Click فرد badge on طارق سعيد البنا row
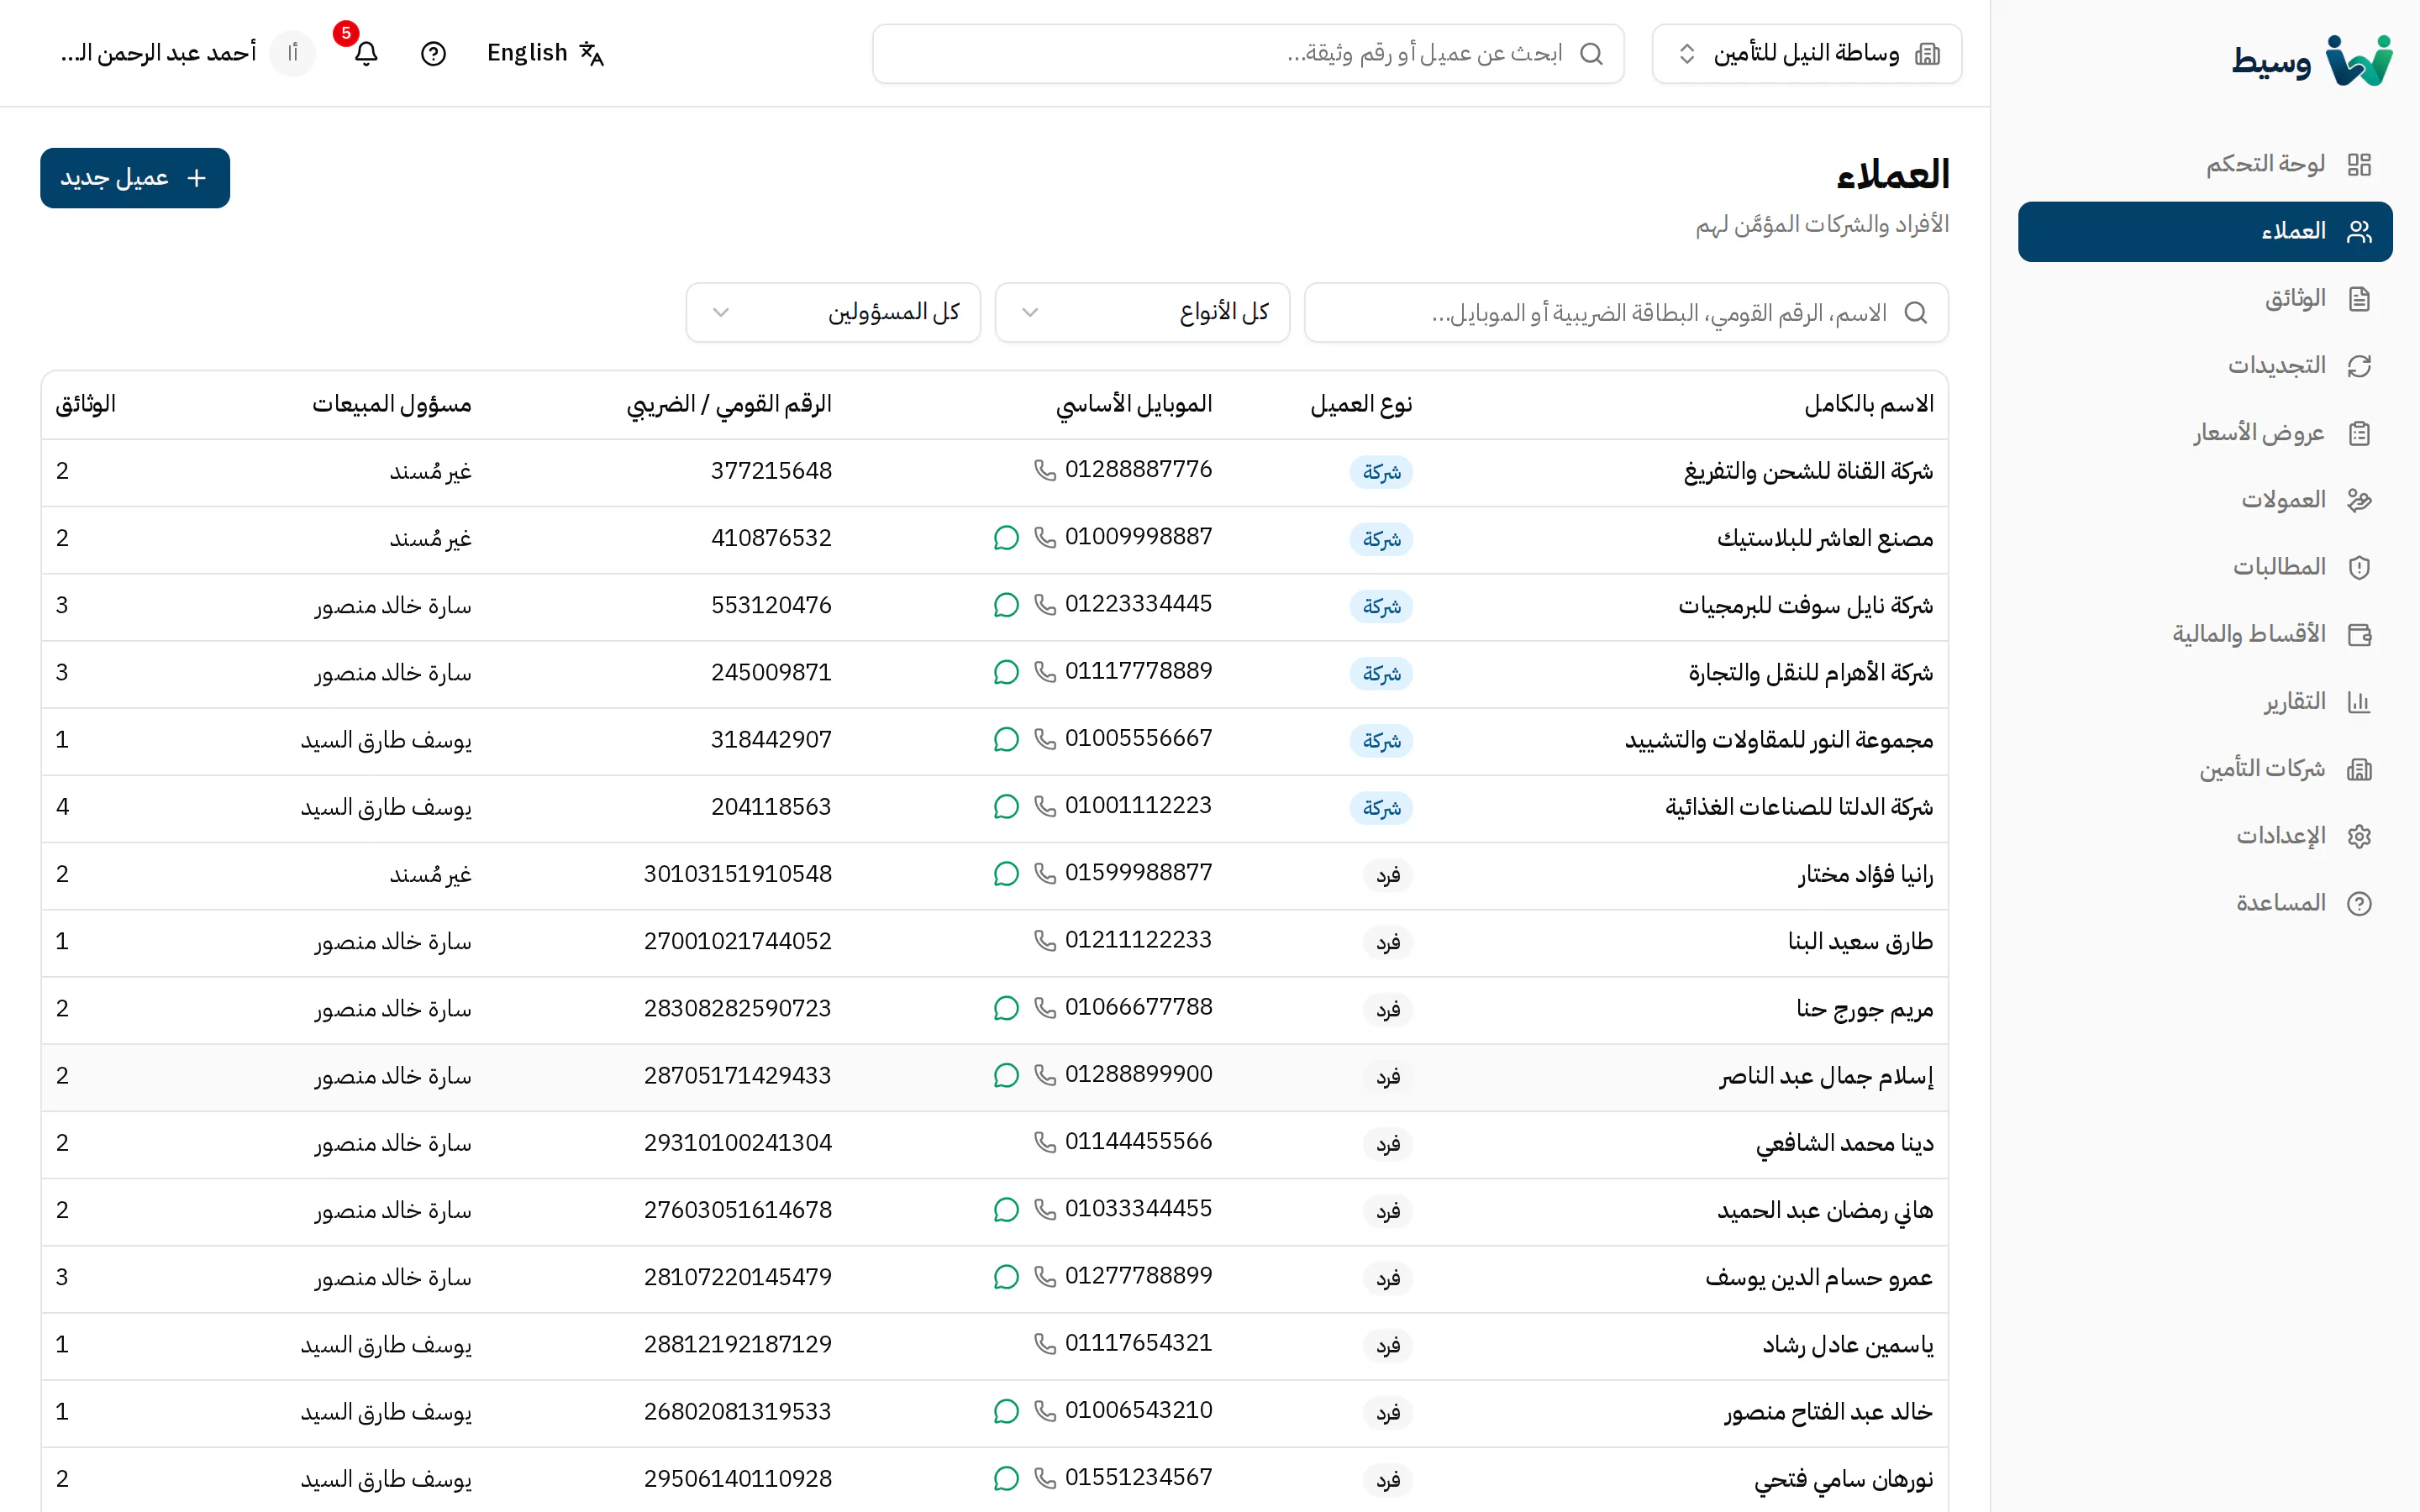Viewport: 2420px width, 1512px height. pyautogui.click(x=1387, y=942)
